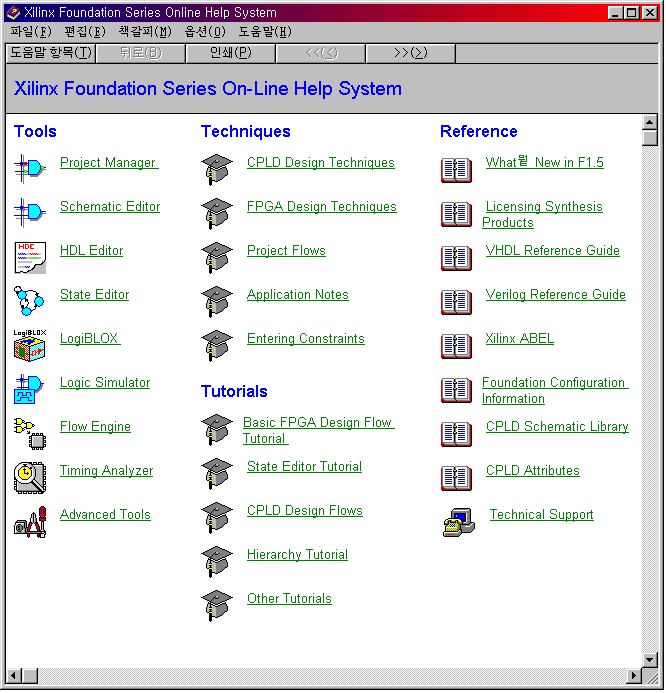Open the CPLD Design Flows link

[x=305, y=510]
